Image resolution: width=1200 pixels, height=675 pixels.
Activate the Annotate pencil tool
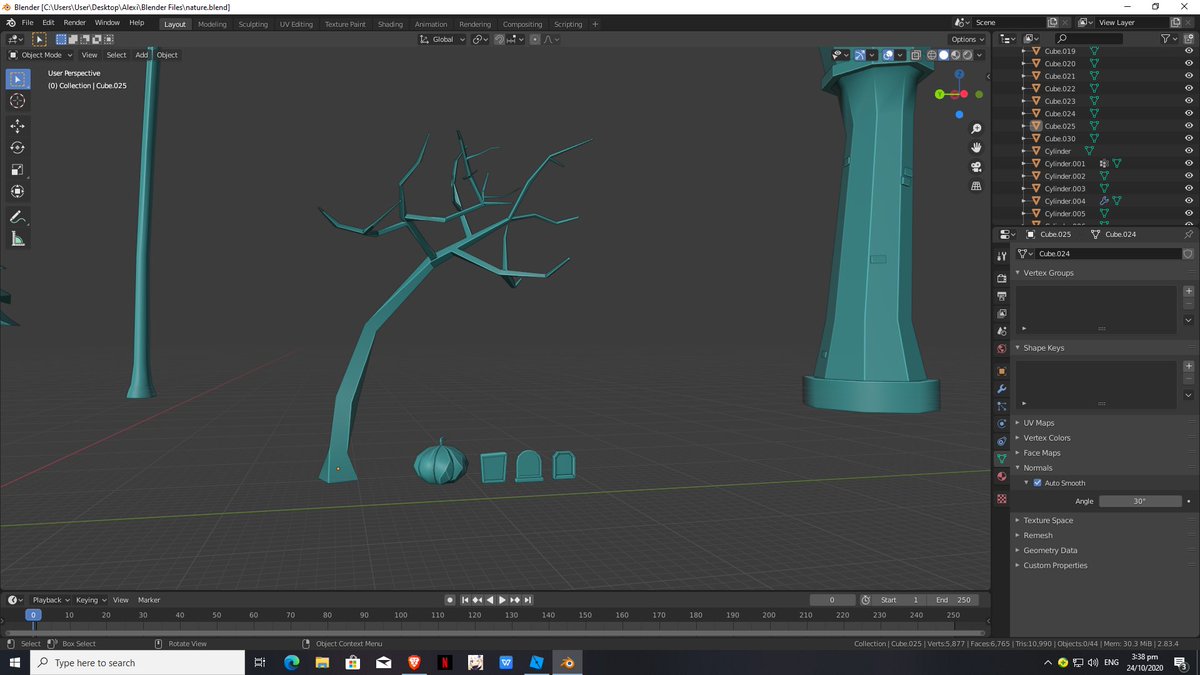(17, 217)
